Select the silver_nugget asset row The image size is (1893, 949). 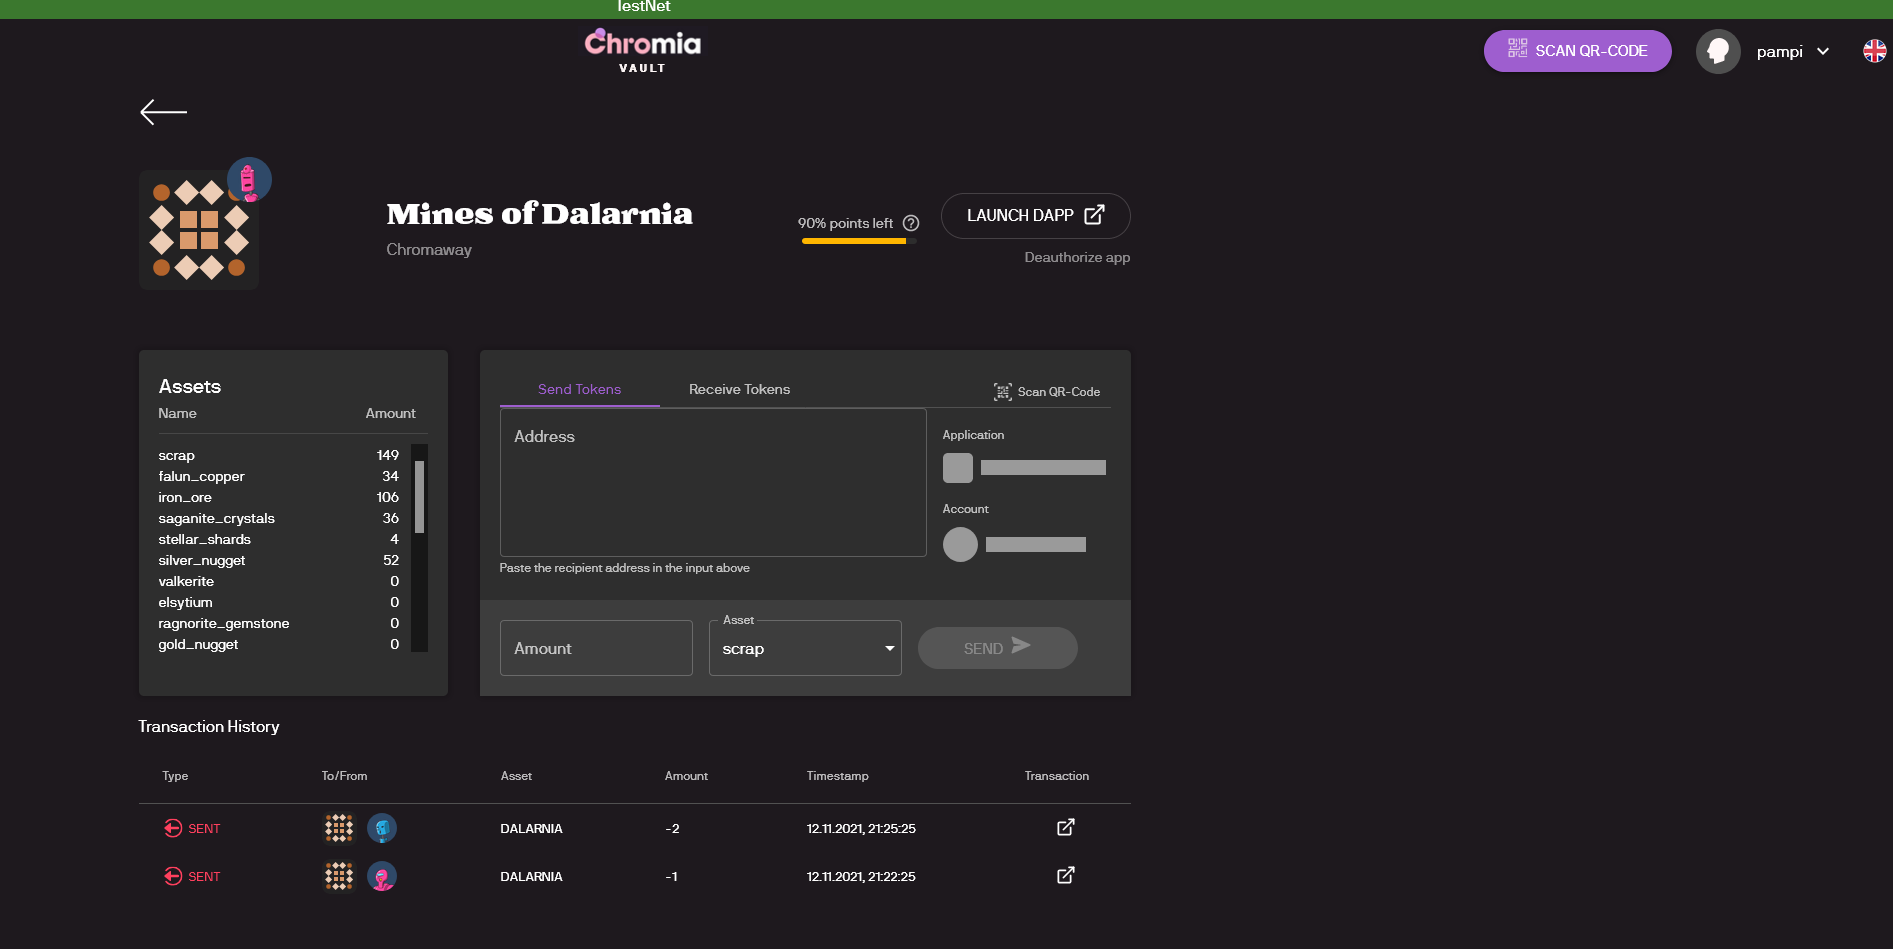coord(279,560)
